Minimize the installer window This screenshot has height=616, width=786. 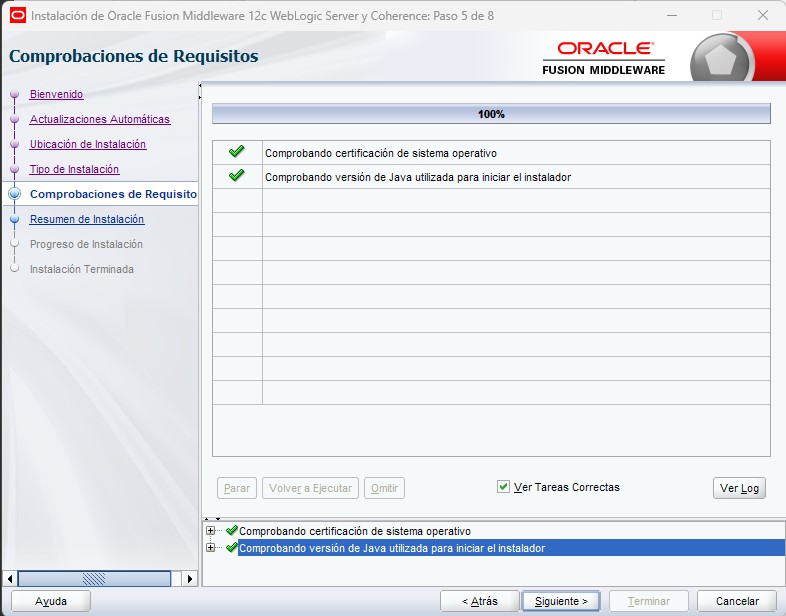point(672,16)
